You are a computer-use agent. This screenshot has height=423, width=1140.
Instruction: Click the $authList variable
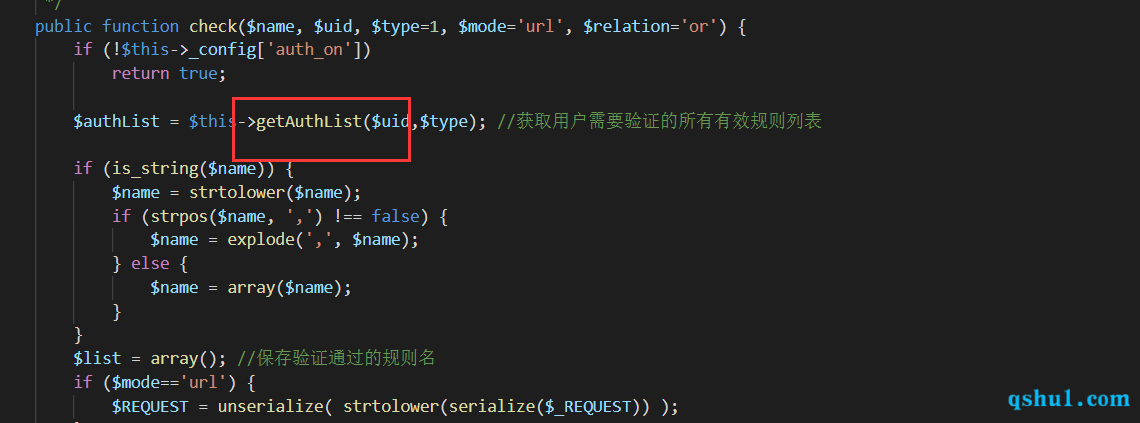[116, 121]
